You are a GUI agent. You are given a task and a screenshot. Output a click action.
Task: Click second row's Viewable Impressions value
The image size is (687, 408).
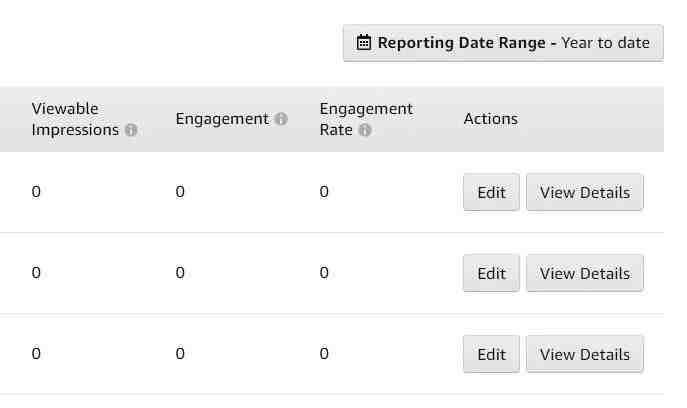click(x=36, y=273)
